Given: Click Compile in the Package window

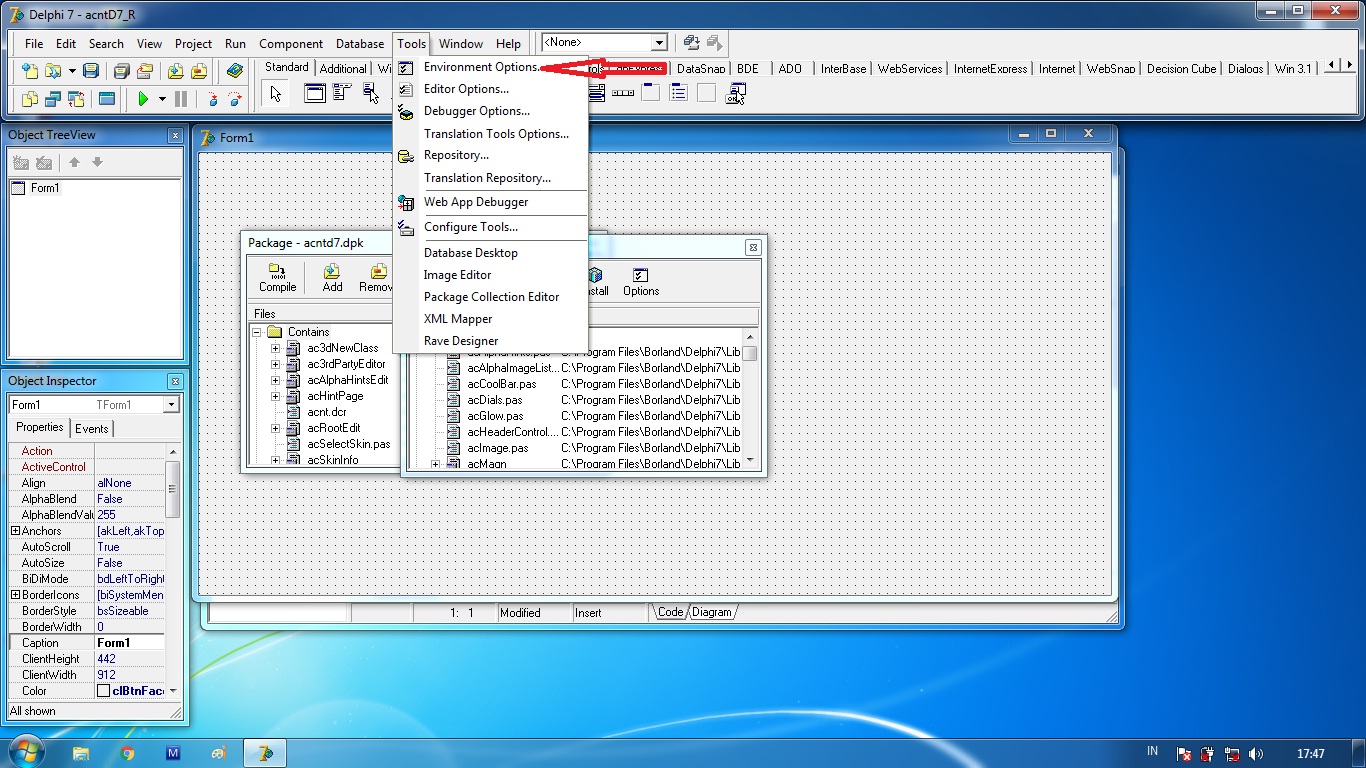Looking at the screenshot, I should 278,278.
